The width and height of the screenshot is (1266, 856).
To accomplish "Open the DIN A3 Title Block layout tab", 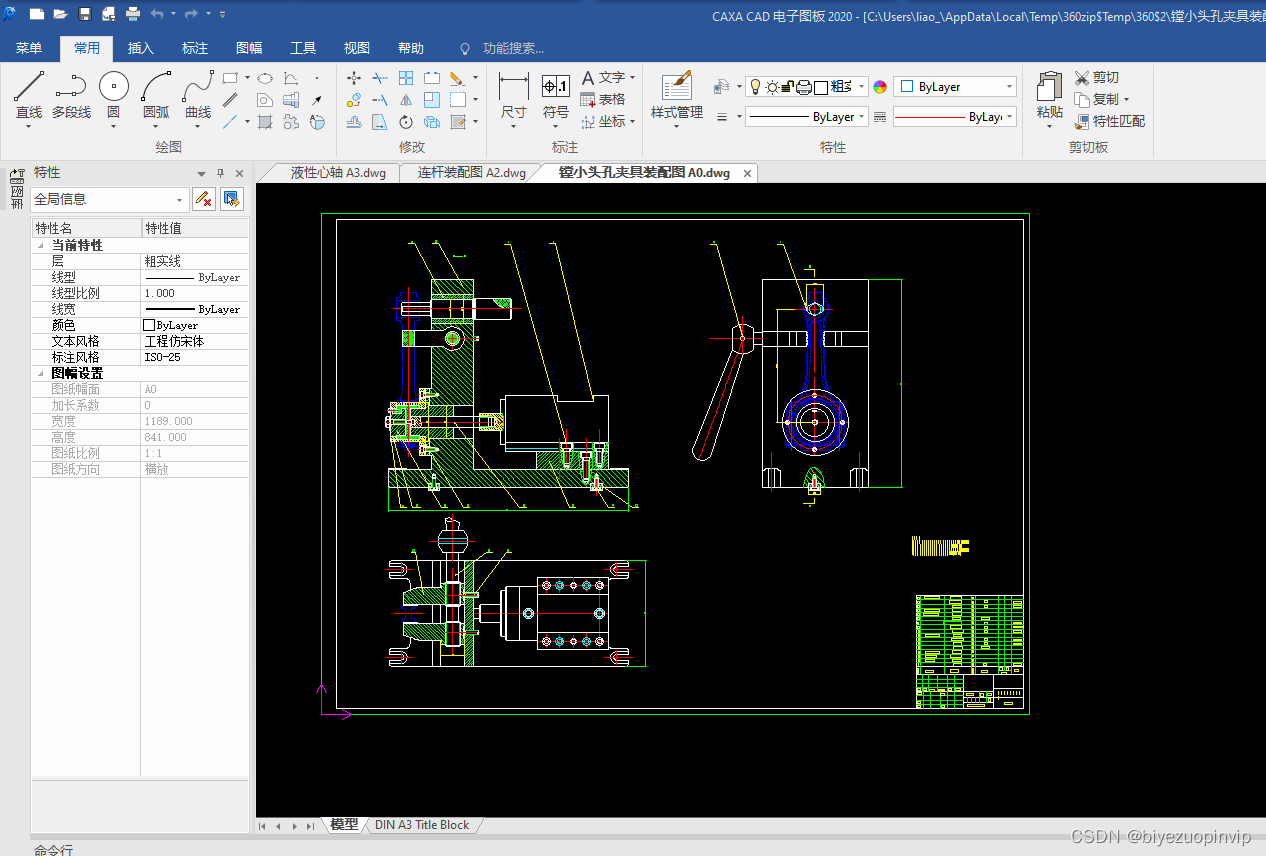I will click(422, 825).
